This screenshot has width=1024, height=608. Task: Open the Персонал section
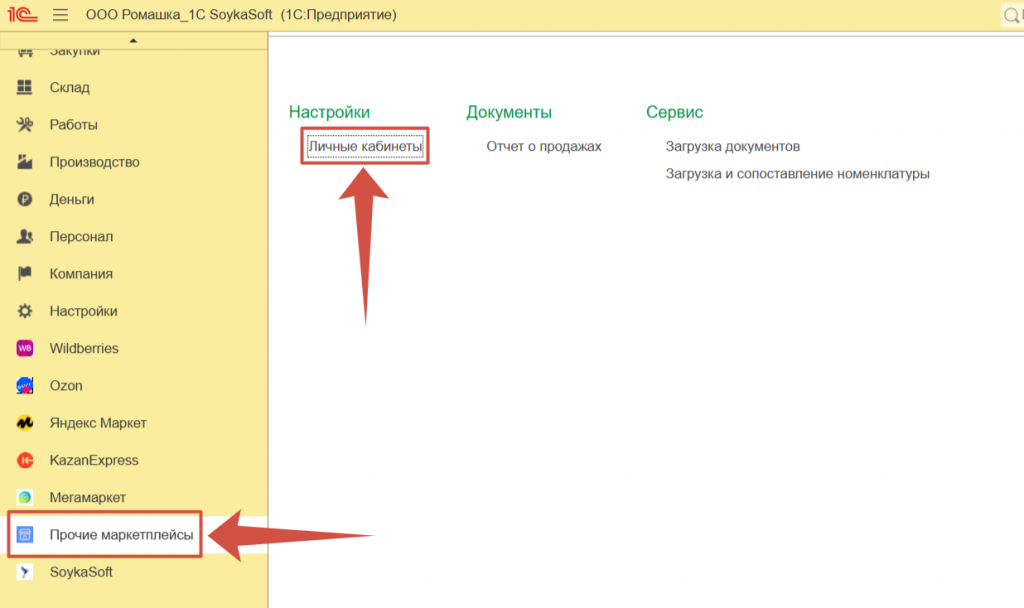(x=80, y=237)
